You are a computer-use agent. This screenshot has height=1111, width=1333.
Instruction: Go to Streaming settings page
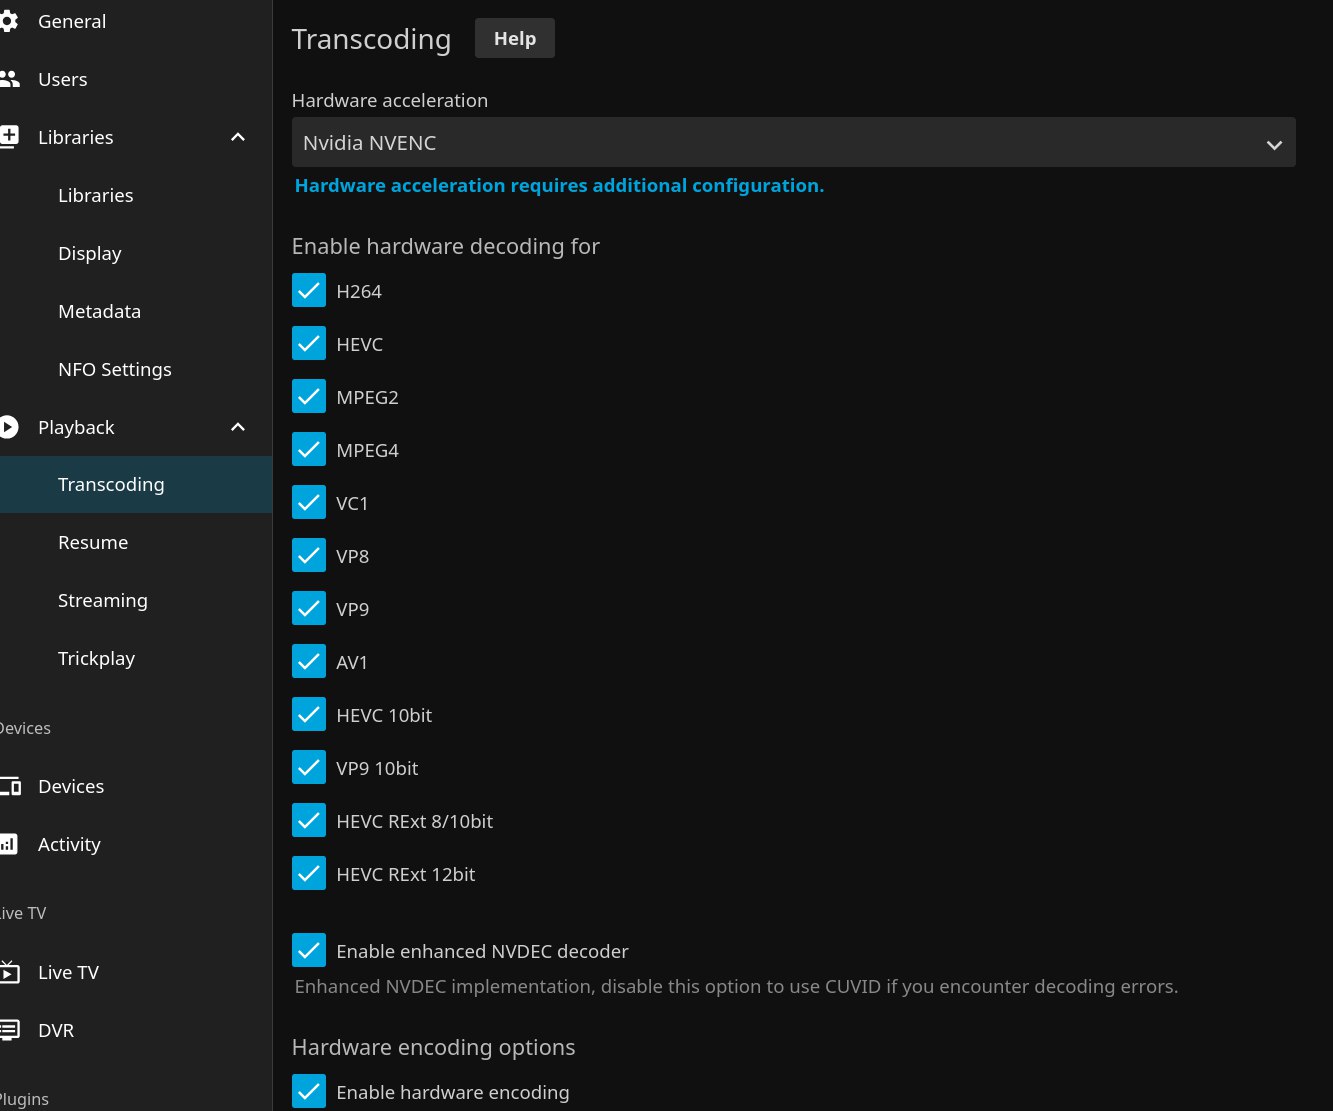pyautogui.click(x=103, y=600)
